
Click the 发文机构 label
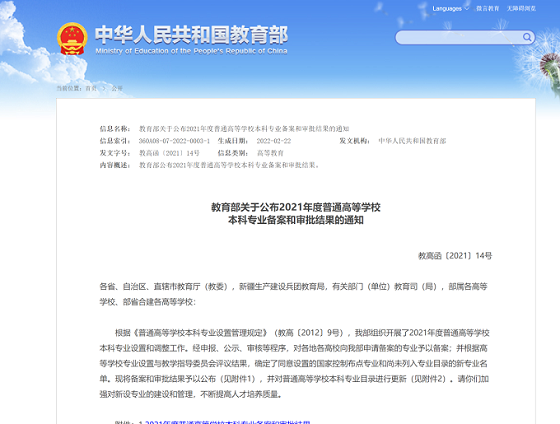(x=354, y=141)
